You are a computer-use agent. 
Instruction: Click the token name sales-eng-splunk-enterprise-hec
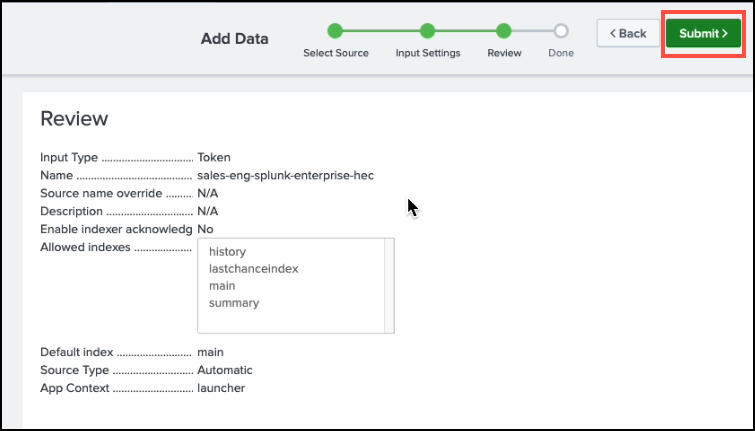click(x=285, y=175)
